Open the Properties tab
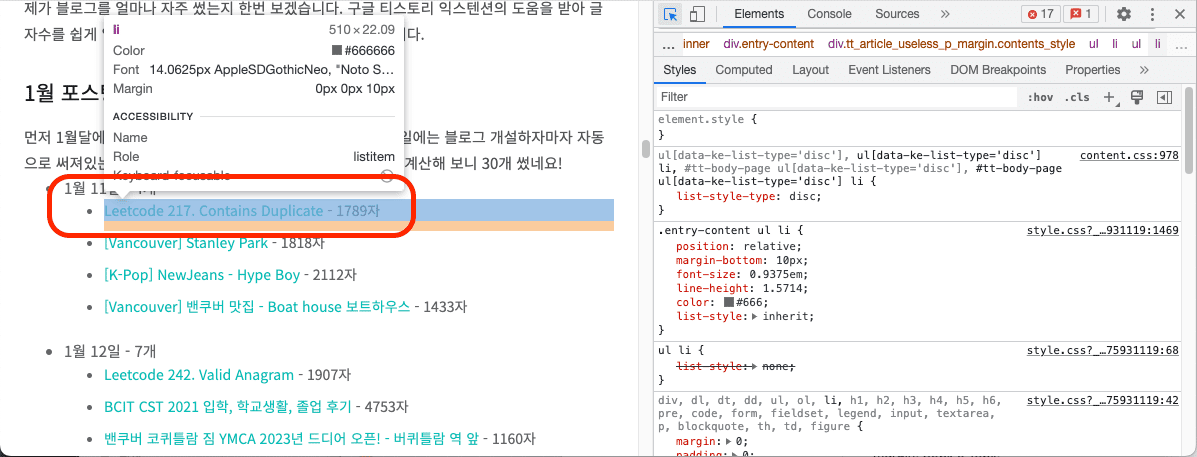1197x457 pixels. click(1092, 69)
